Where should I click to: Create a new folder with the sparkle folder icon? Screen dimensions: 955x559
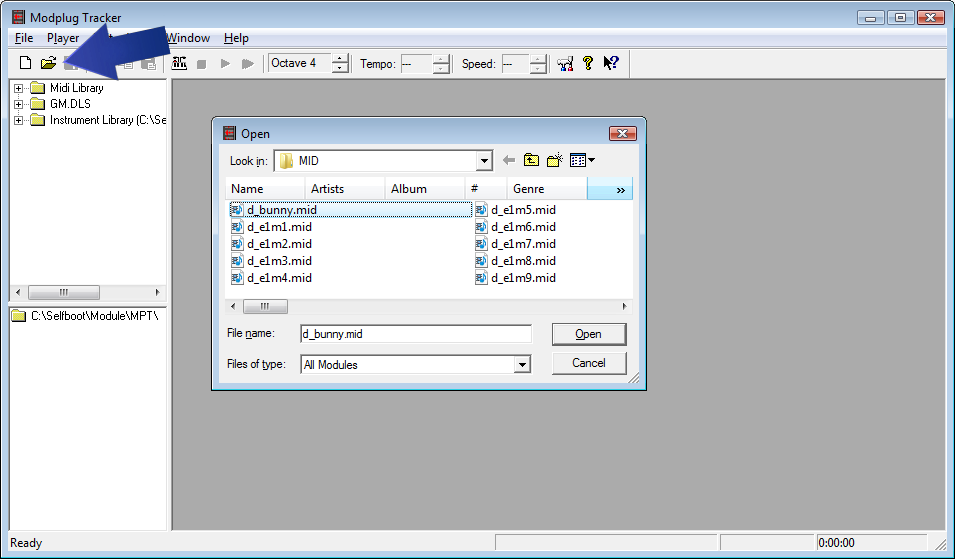pyautogui.click(x=554, y=160)
